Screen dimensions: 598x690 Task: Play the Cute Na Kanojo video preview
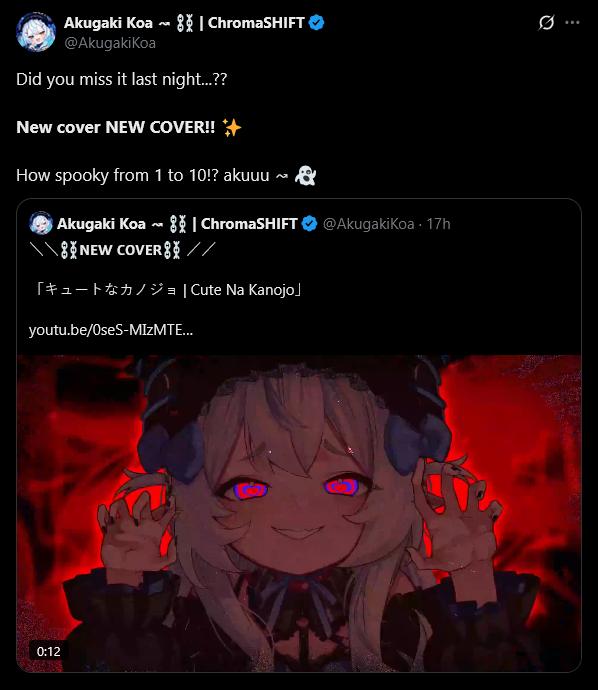(299, 513)
